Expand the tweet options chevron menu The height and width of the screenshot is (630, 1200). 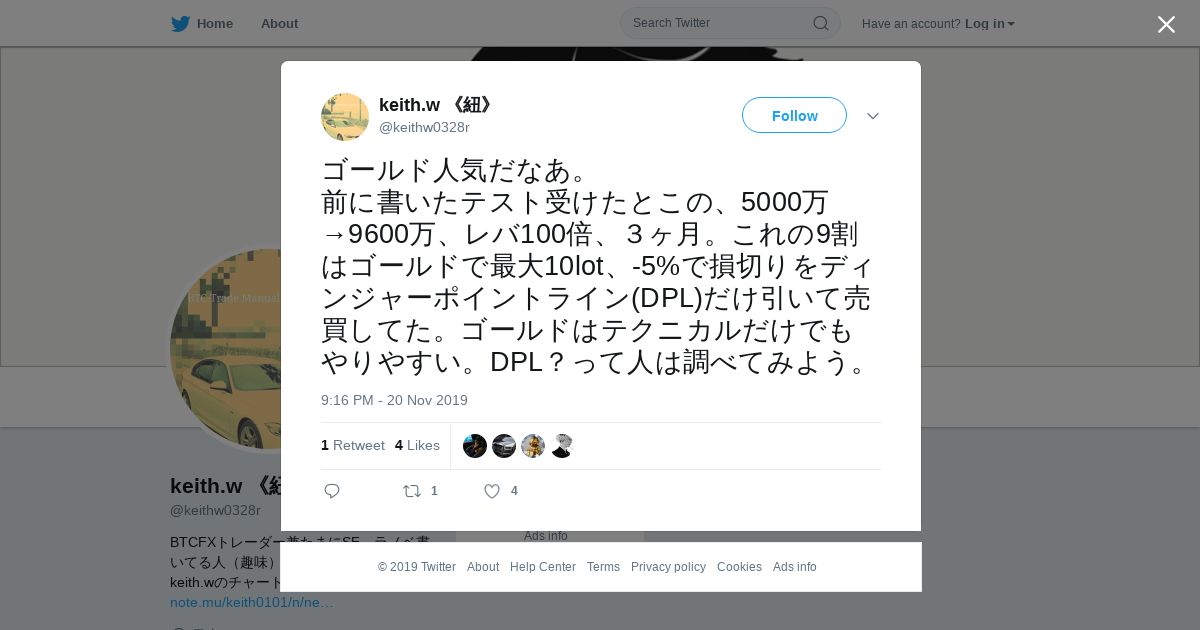873,116
